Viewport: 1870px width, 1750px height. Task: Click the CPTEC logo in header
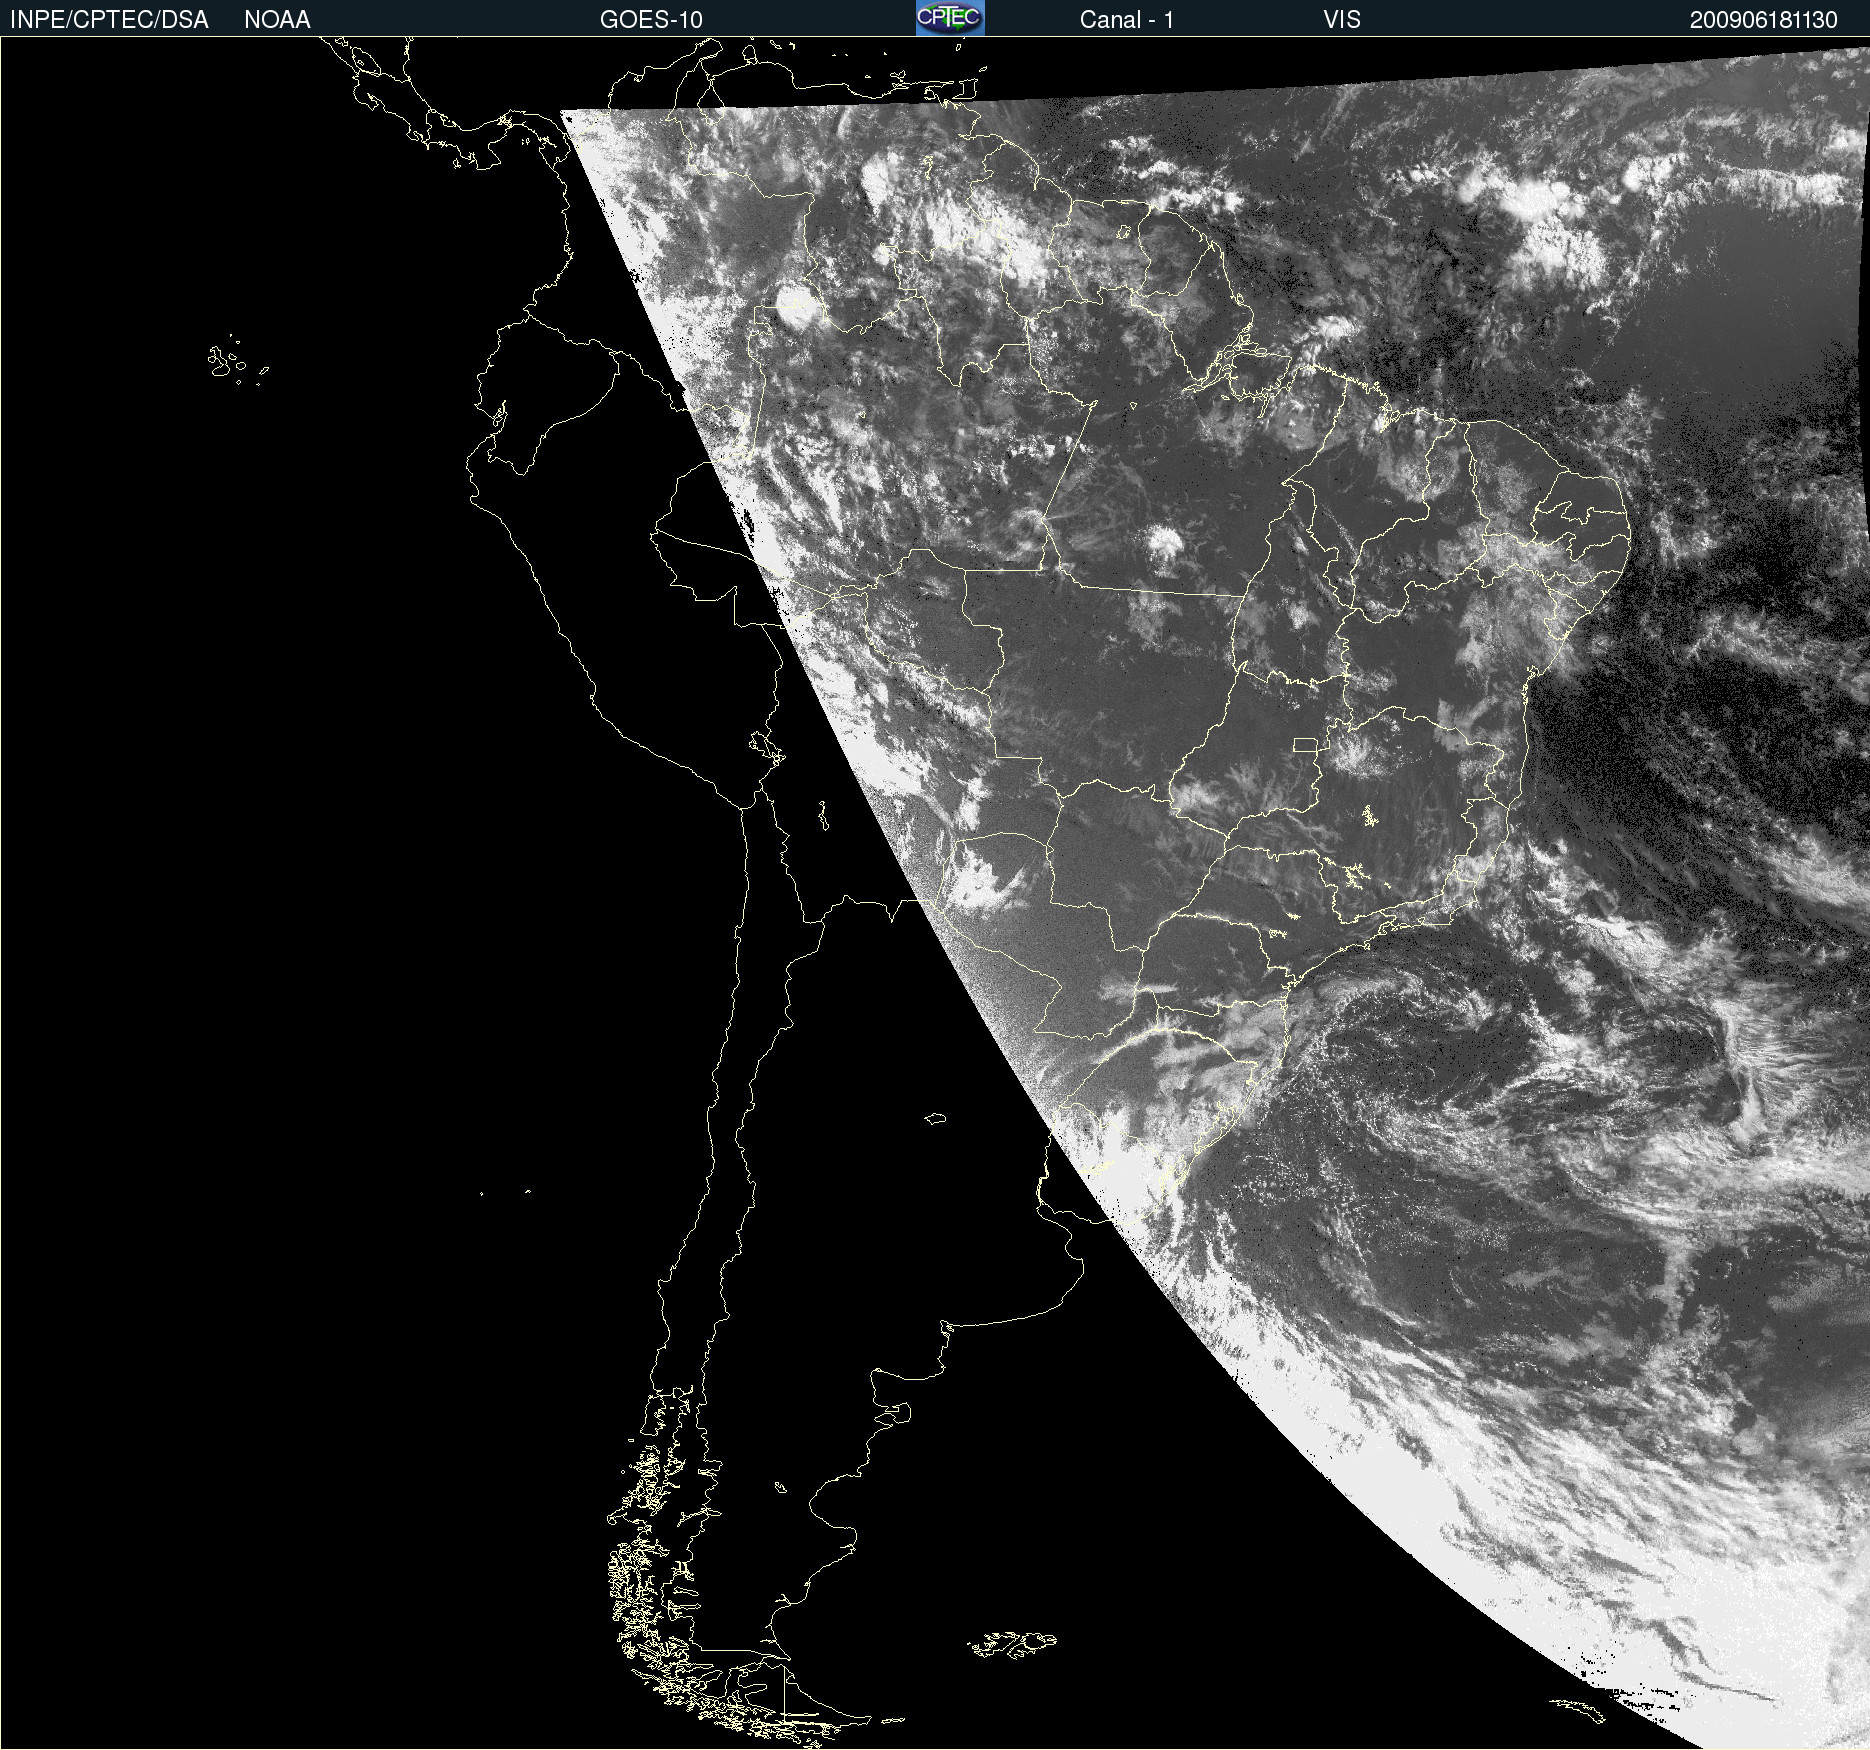(x=950, y=18)
